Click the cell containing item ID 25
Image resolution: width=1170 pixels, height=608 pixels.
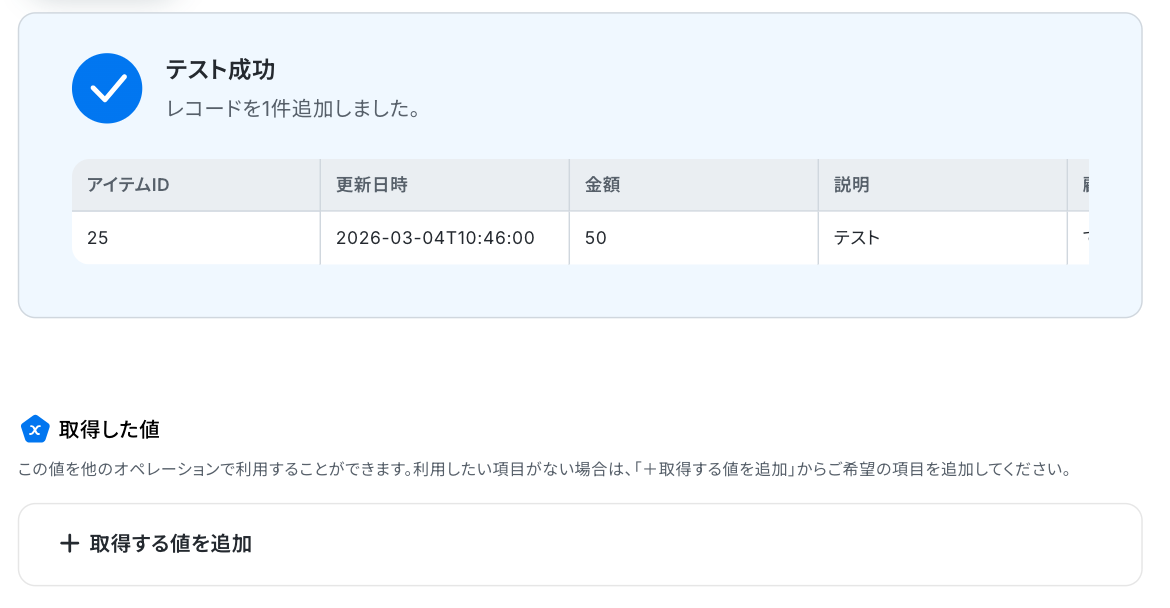click(x=196, y=238)
